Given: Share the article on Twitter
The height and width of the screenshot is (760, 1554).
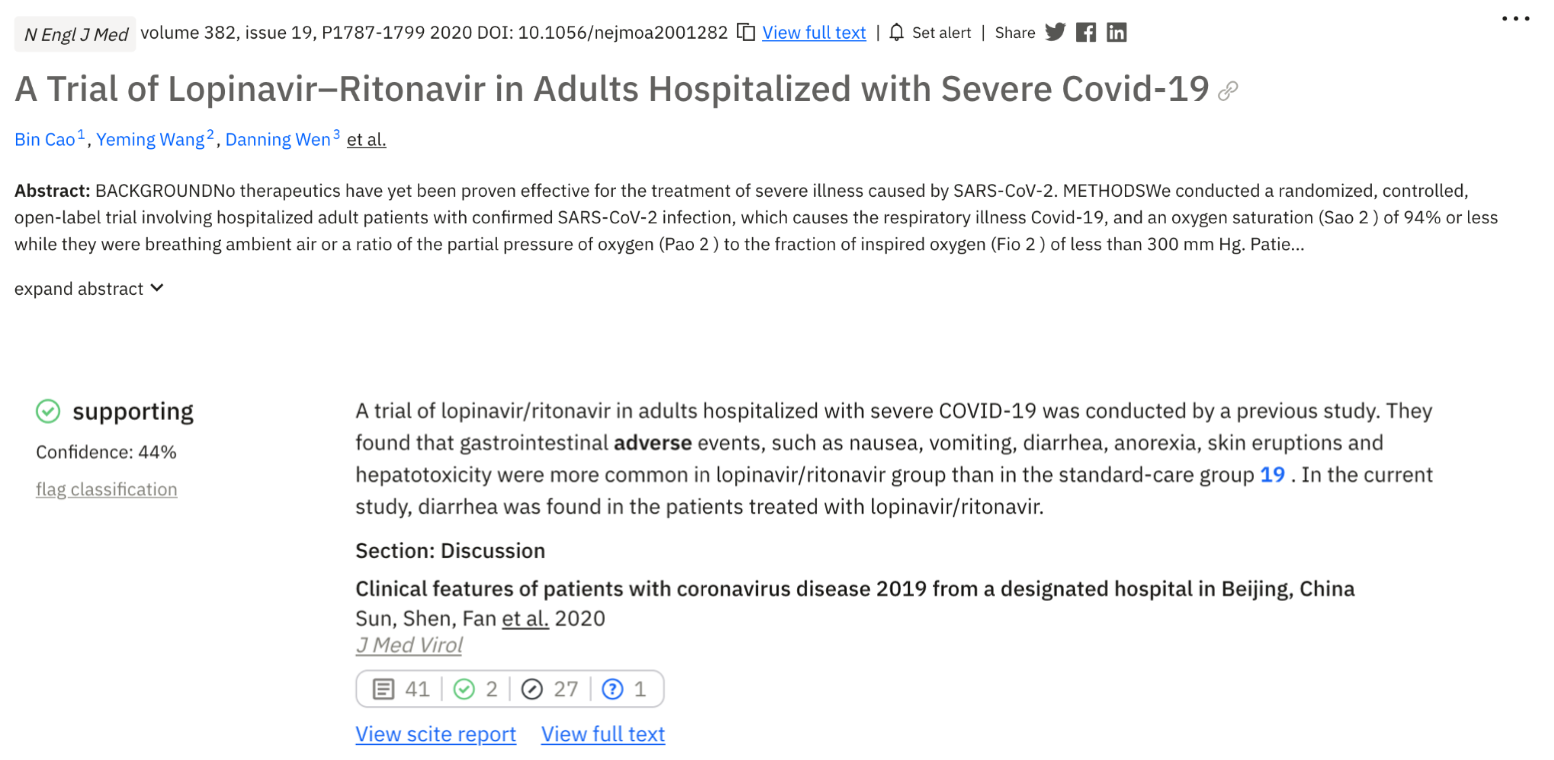Looking at the screenshot, I should coord(1056,31).
